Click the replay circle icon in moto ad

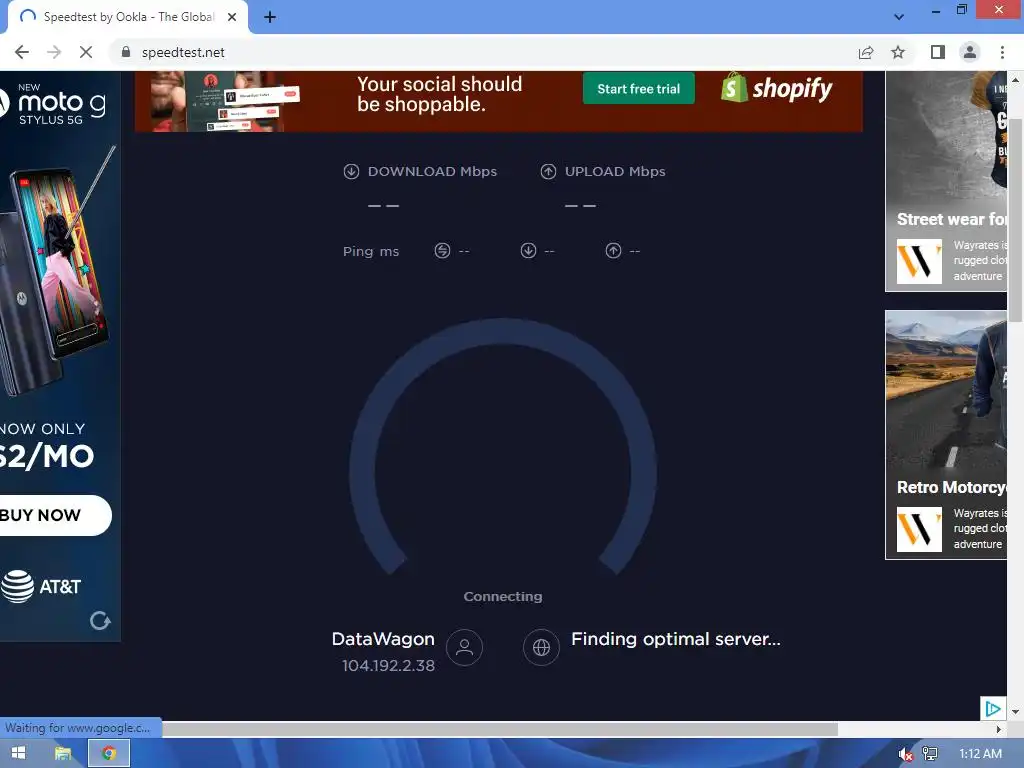tap(100, 620)
